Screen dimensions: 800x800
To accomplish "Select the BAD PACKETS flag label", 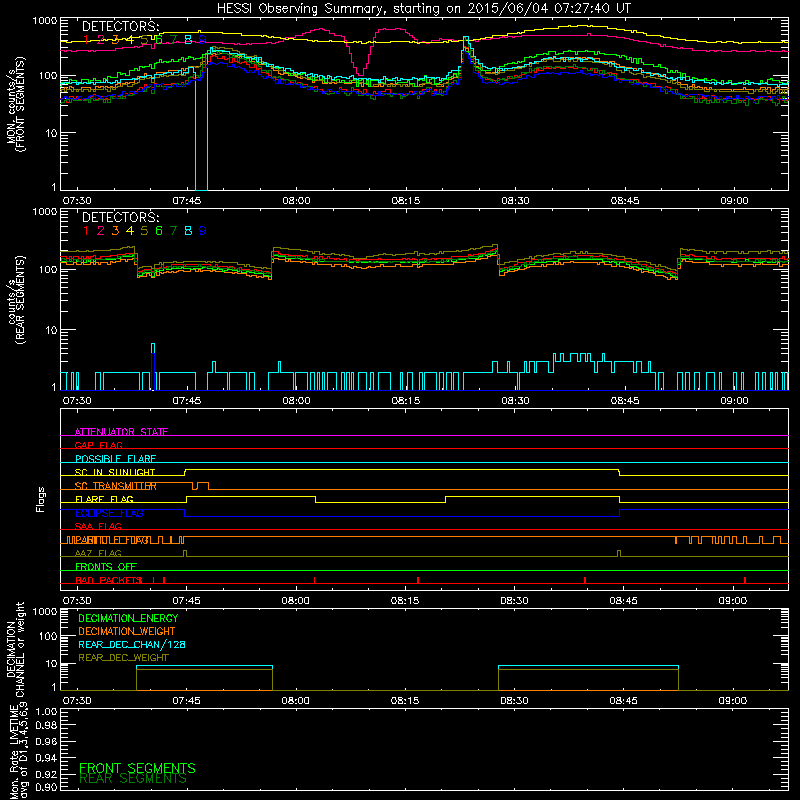I will pyautogui.click(x=108, y=580).
